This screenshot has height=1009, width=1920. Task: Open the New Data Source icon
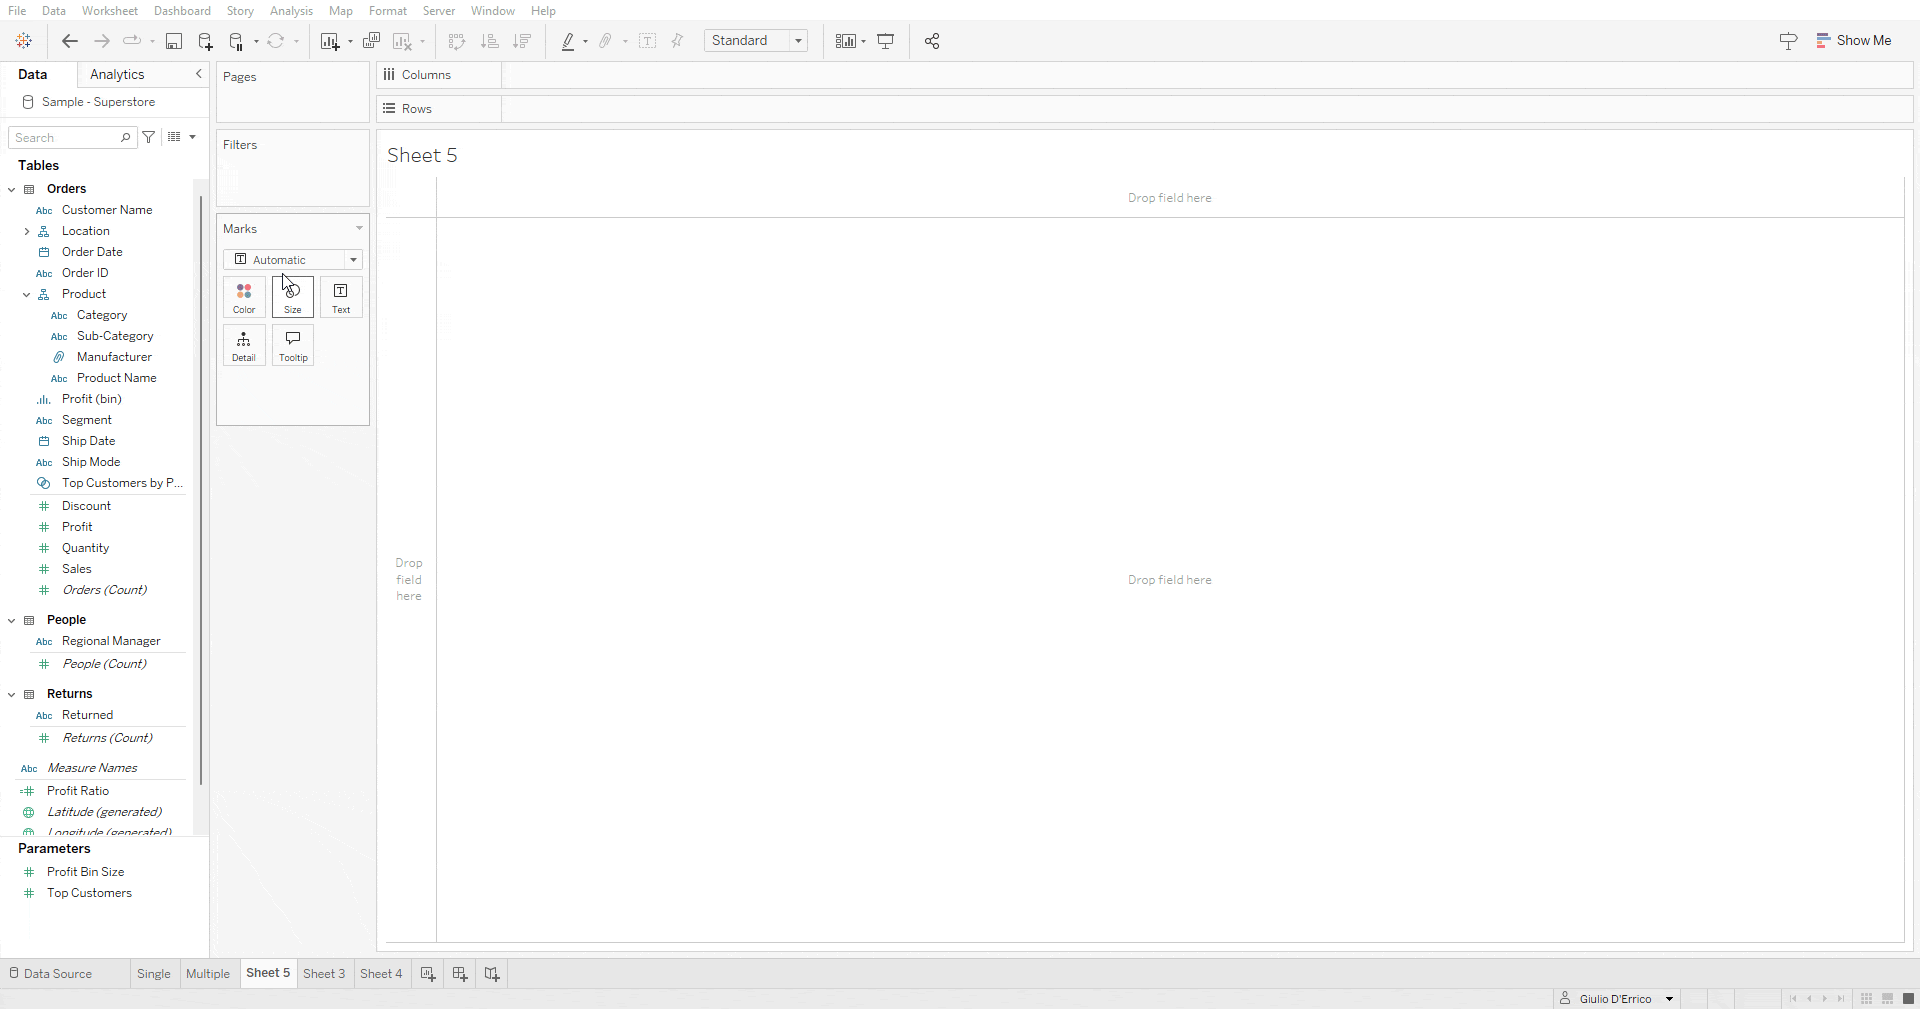tap(206, 41)
